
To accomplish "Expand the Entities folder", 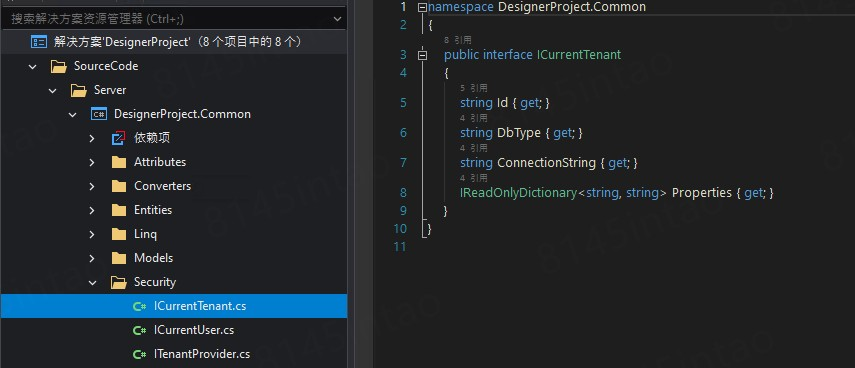I will click(x=92, y=210).
